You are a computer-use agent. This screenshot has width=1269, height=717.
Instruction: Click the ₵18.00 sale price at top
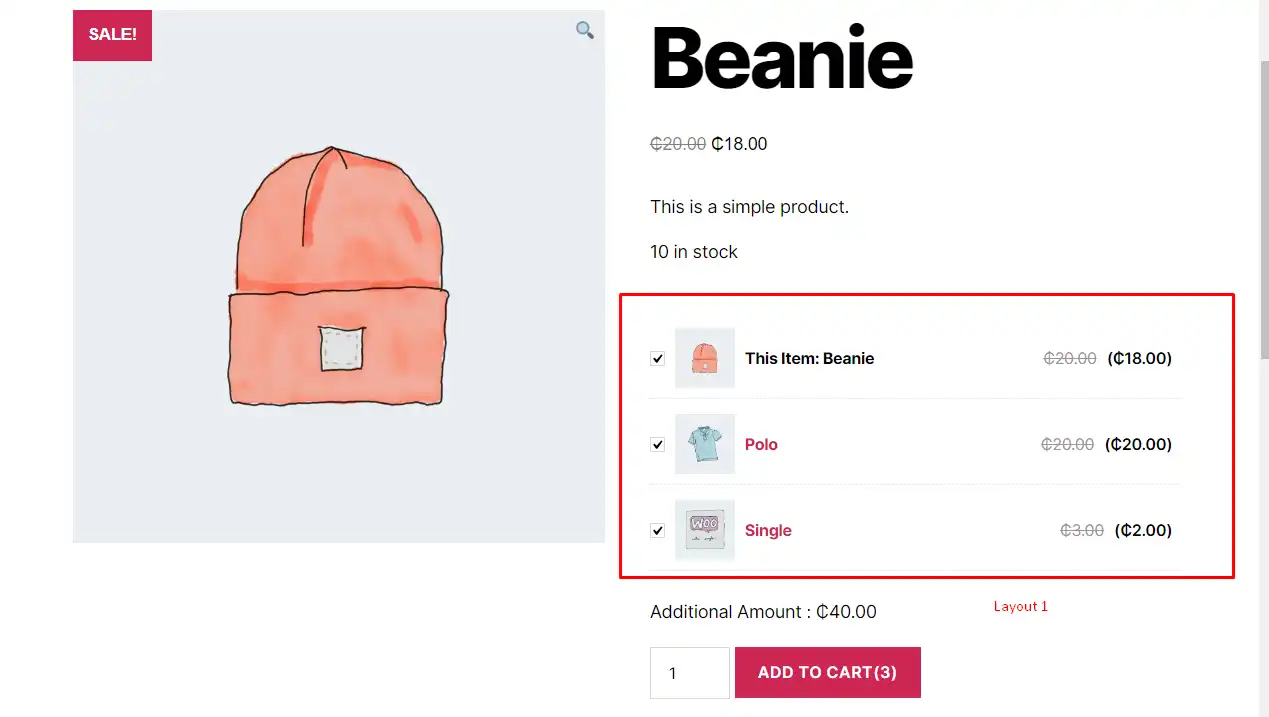pyautogui.click(x=739, y=144)
